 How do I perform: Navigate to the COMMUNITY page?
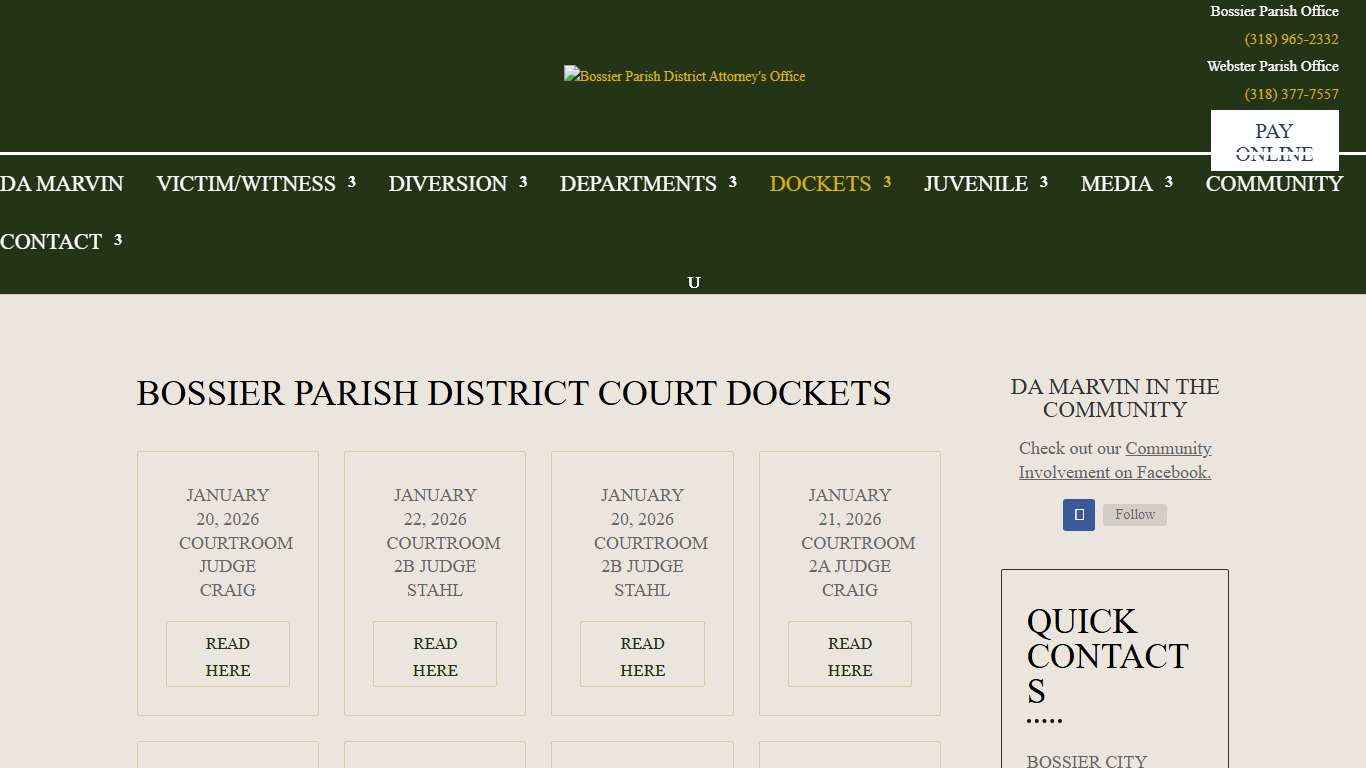click(x=1274, y=183)
